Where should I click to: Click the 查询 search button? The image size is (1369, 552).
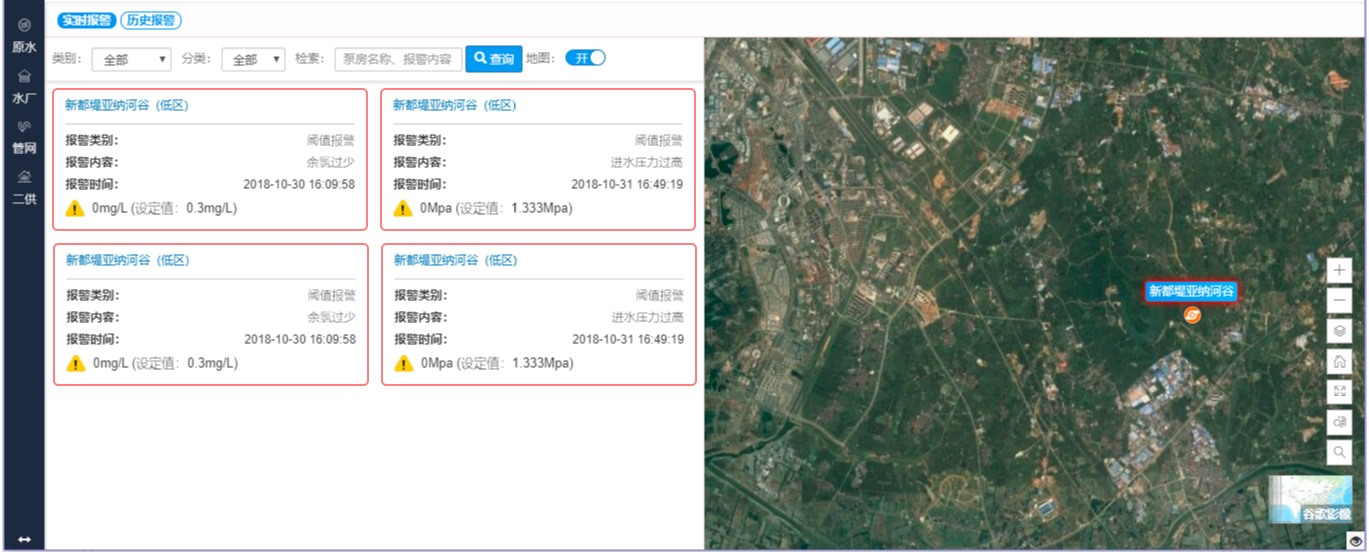(x=494, y=59)
